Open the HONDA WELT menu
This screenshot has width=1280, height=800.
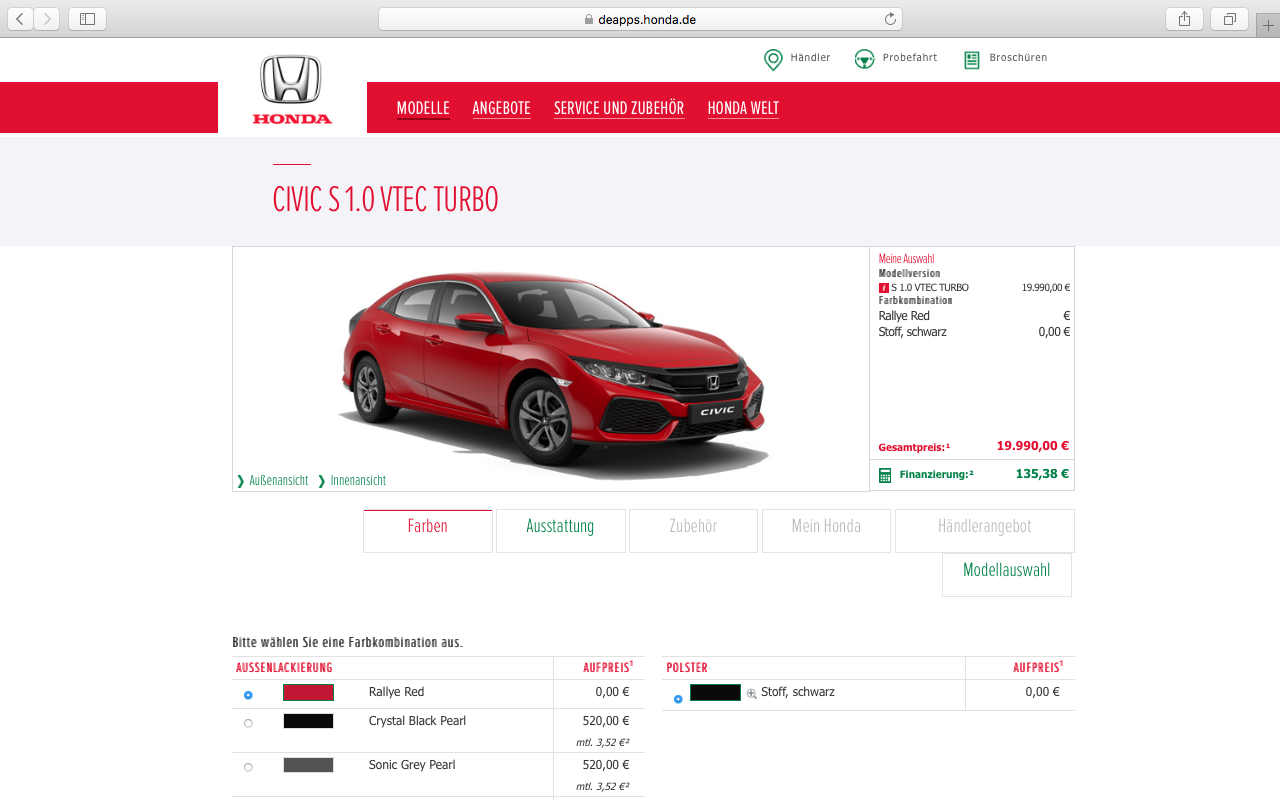743,108
